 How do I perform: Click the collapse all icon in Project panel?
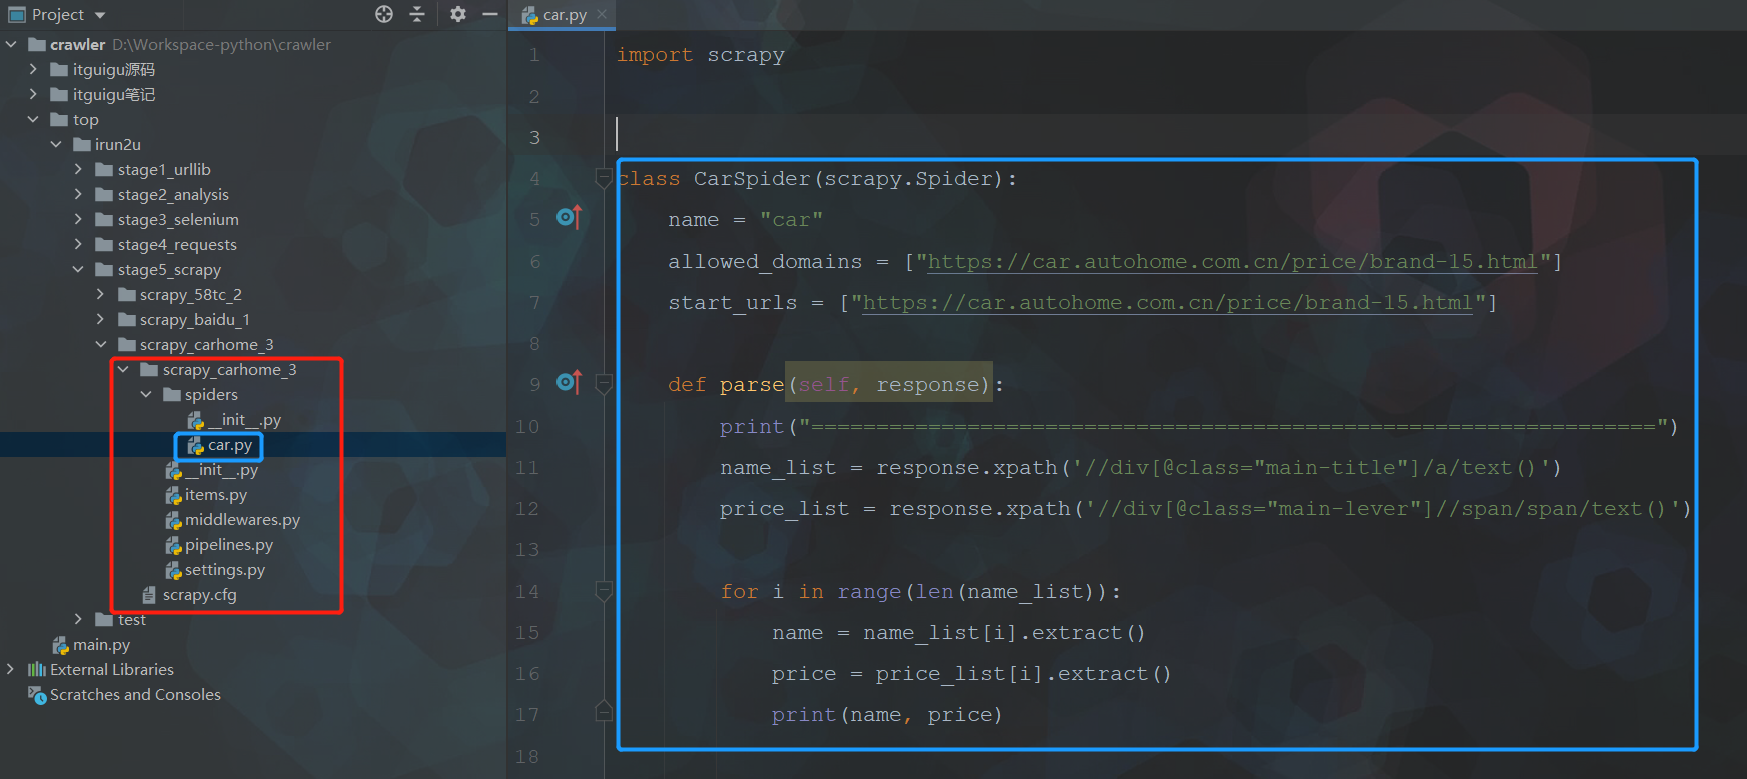click(417, 14)
